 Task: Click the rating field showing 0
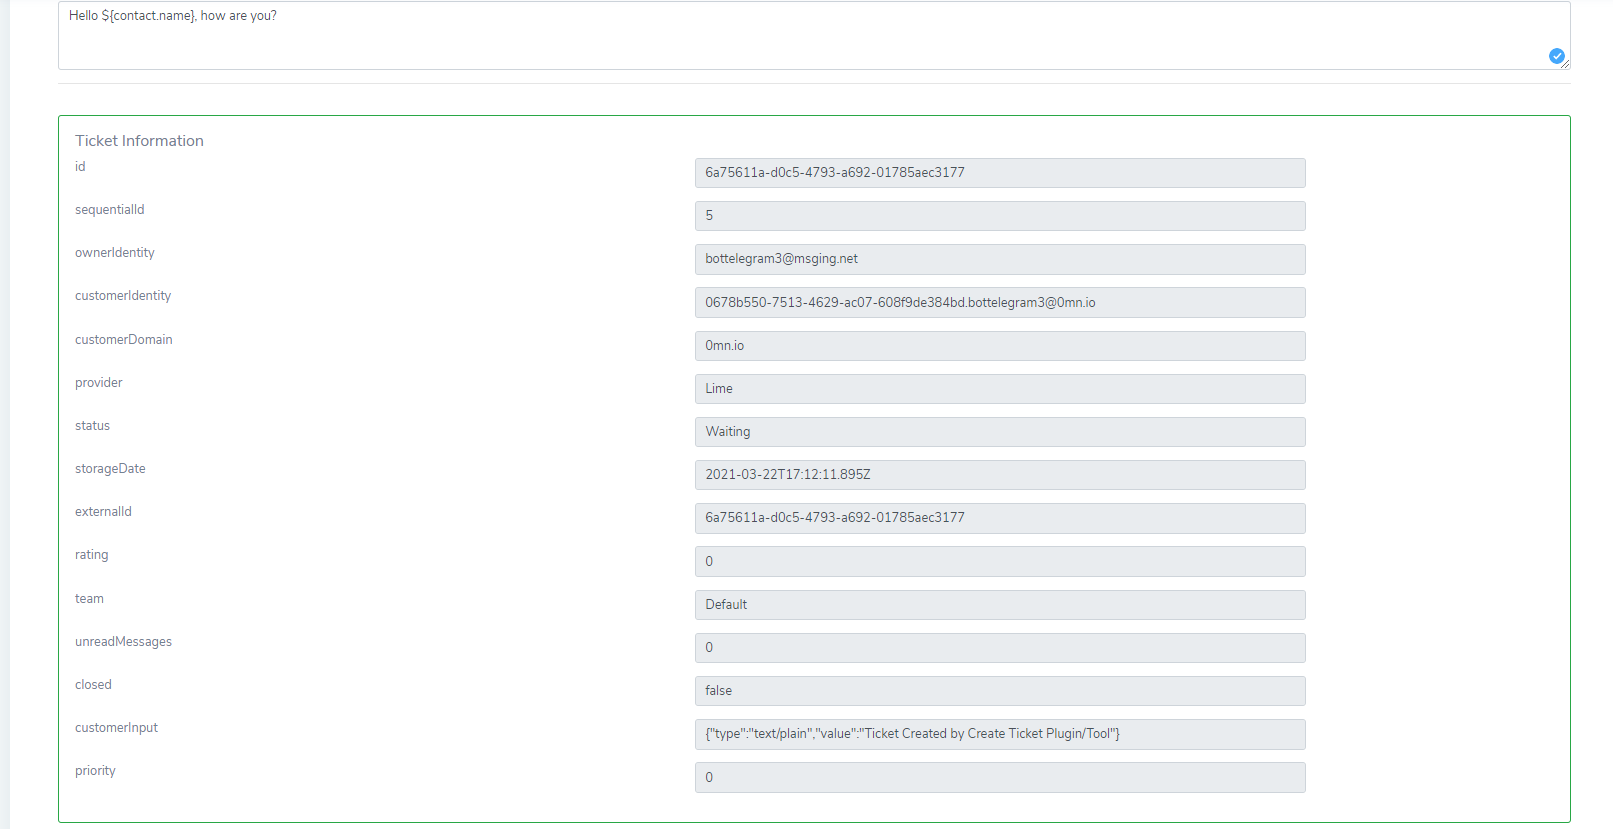pyautogui.click(x=1000, y=561)
